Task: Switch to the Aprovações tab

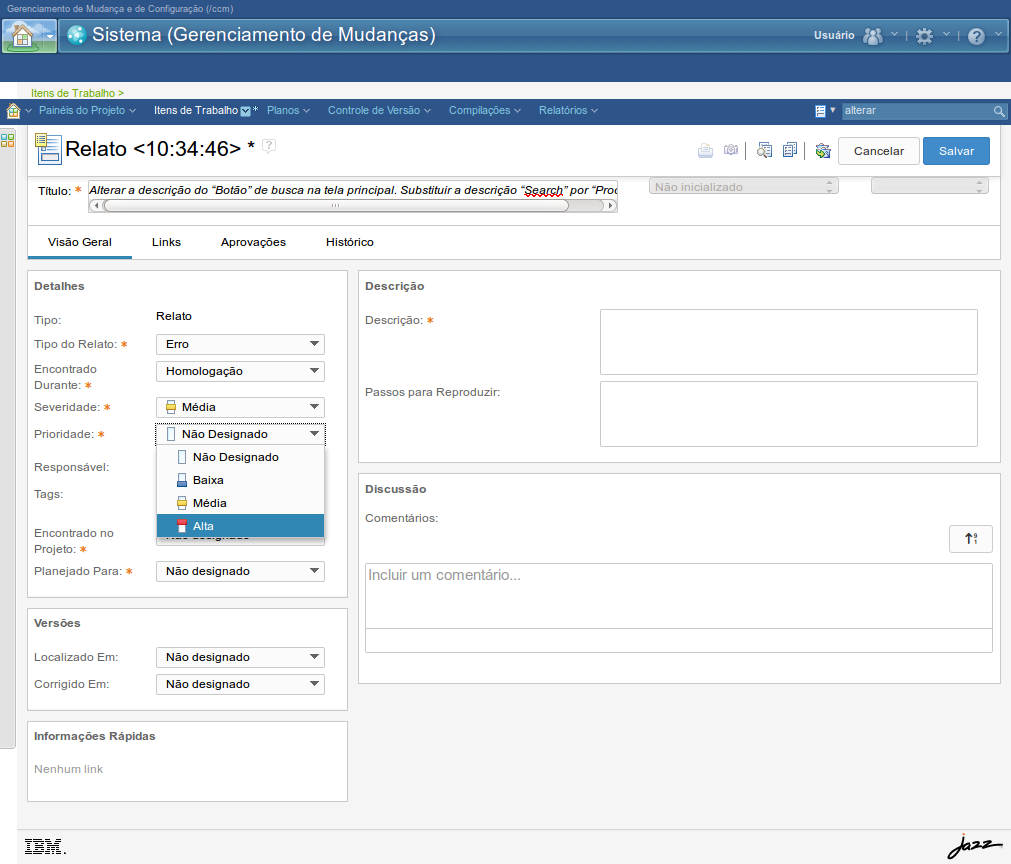Action: 253,242
